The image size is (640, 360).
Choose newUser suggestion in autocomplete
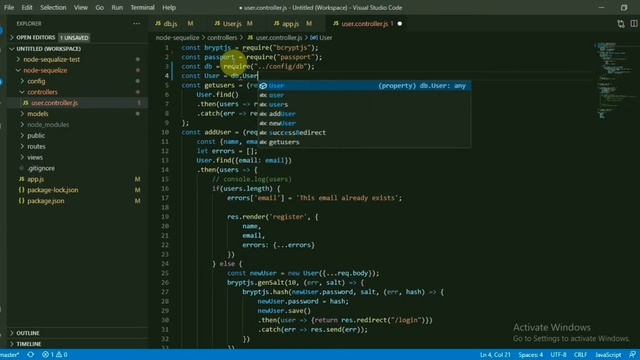tap(364, 123)
